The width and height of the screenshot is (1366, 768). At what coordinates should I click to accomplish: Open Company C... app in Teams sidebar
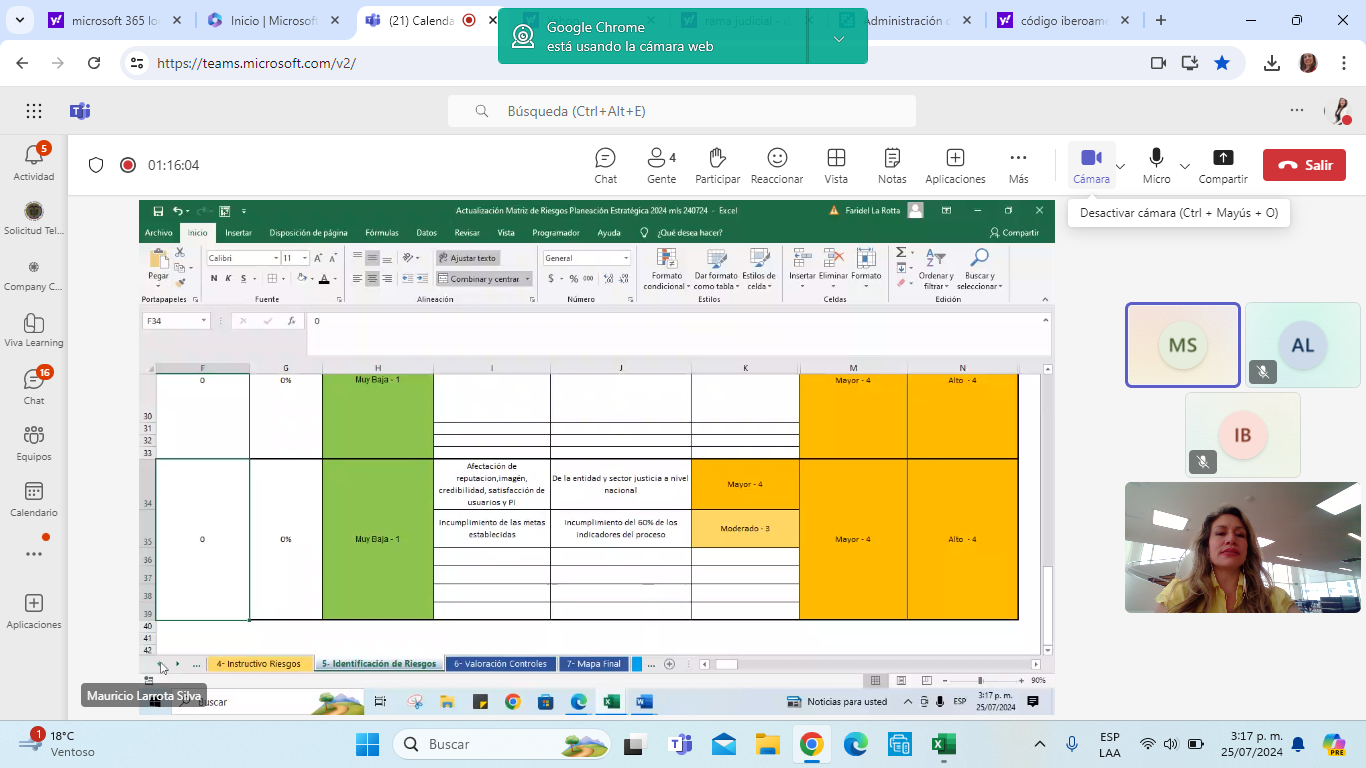34,274
